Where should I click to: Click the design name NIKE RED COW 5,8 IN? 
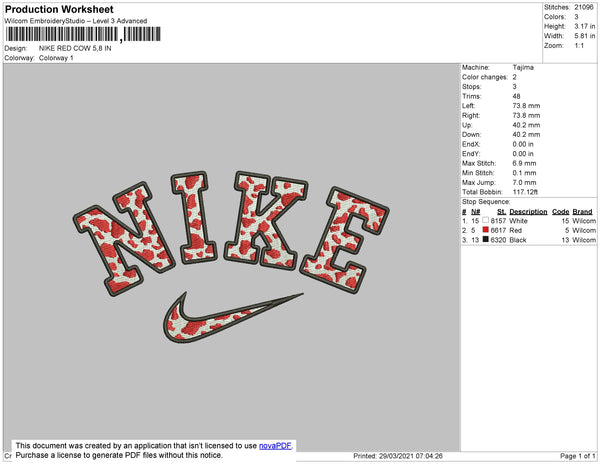[x=75, y=48]
